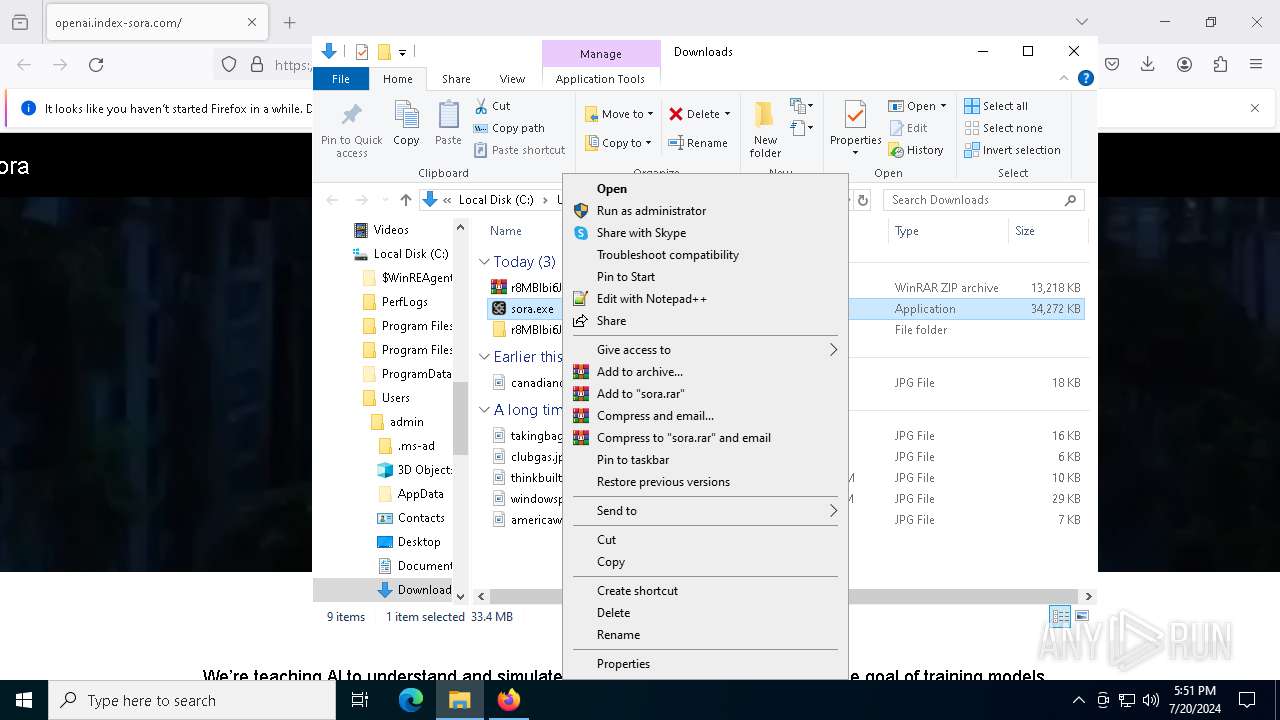
Task: Click the navigation pane scroll-down arrow
Action: [x=460, y=596]
